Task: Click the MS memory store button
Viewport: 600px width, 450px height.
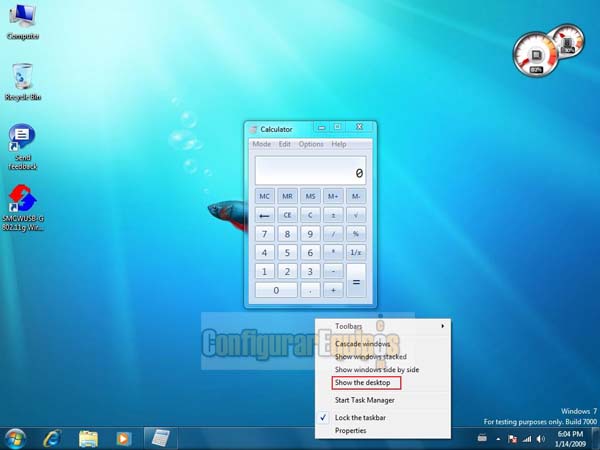Action: (x=310, y=196)
